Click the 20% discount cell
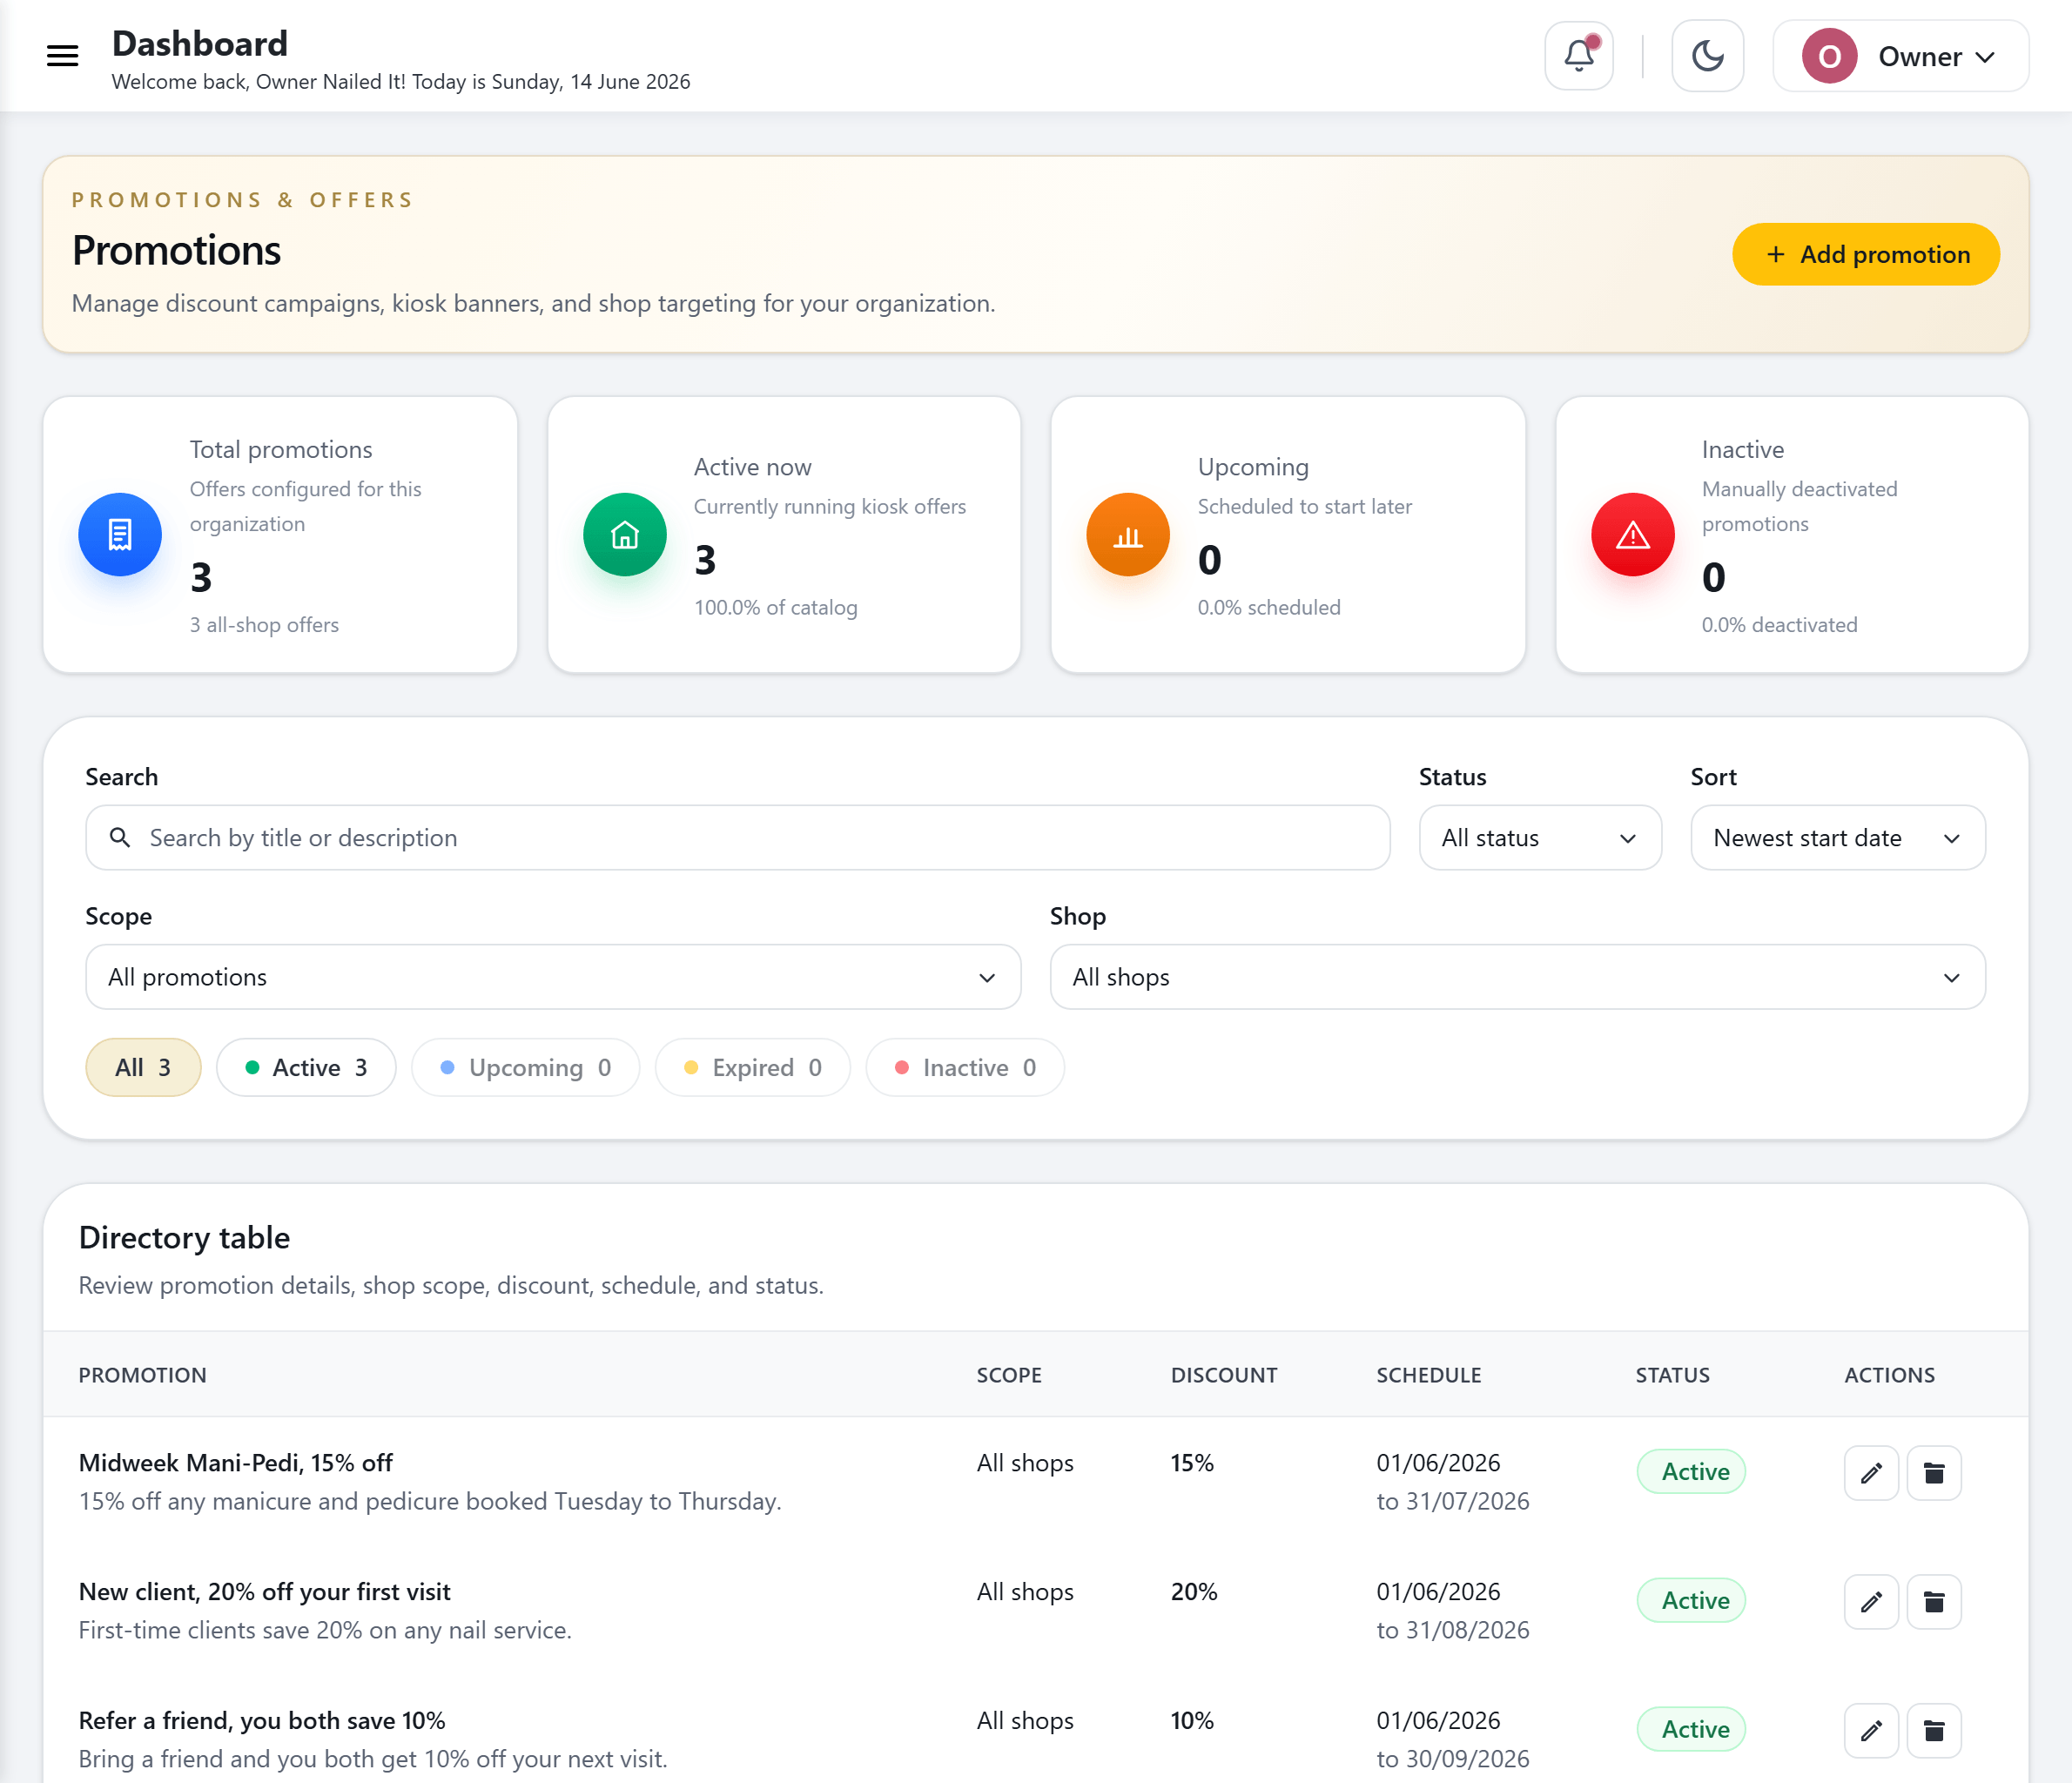The image size is (2072, 1783). 1195,1591
